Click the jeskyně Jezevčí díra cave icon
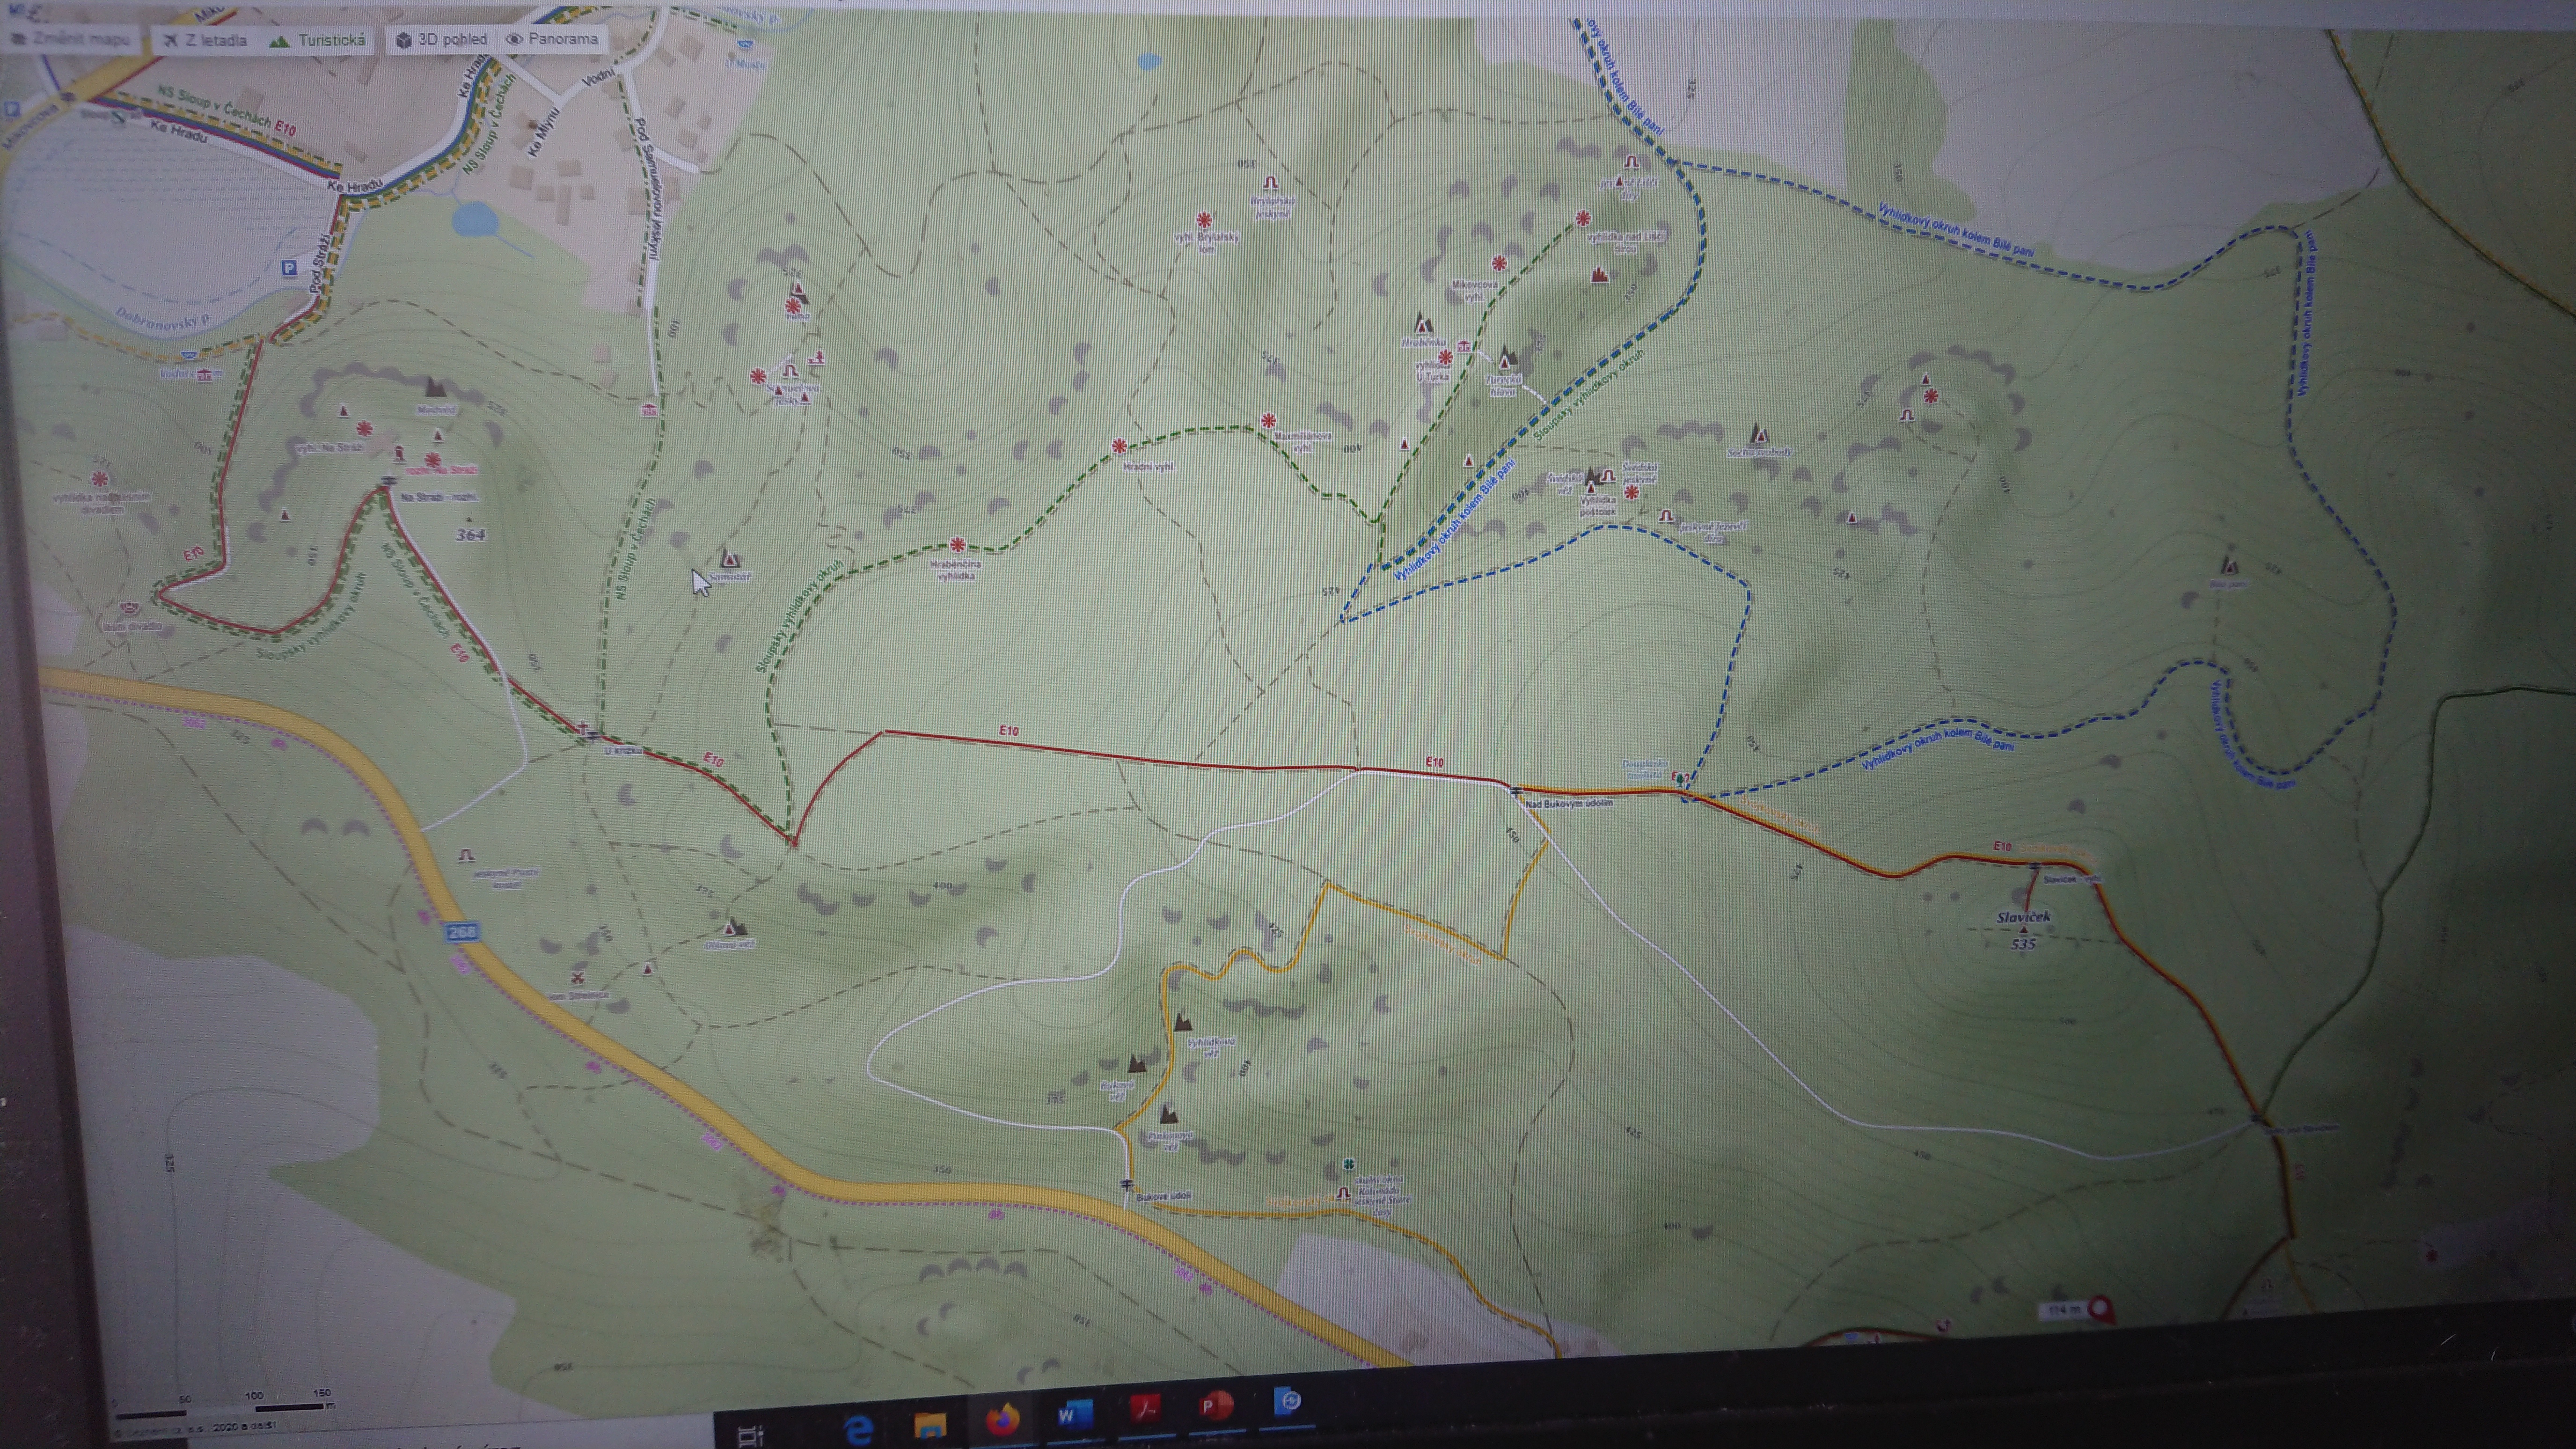The height and width of the screenshot is (1449, 2576). [1666, 516]
